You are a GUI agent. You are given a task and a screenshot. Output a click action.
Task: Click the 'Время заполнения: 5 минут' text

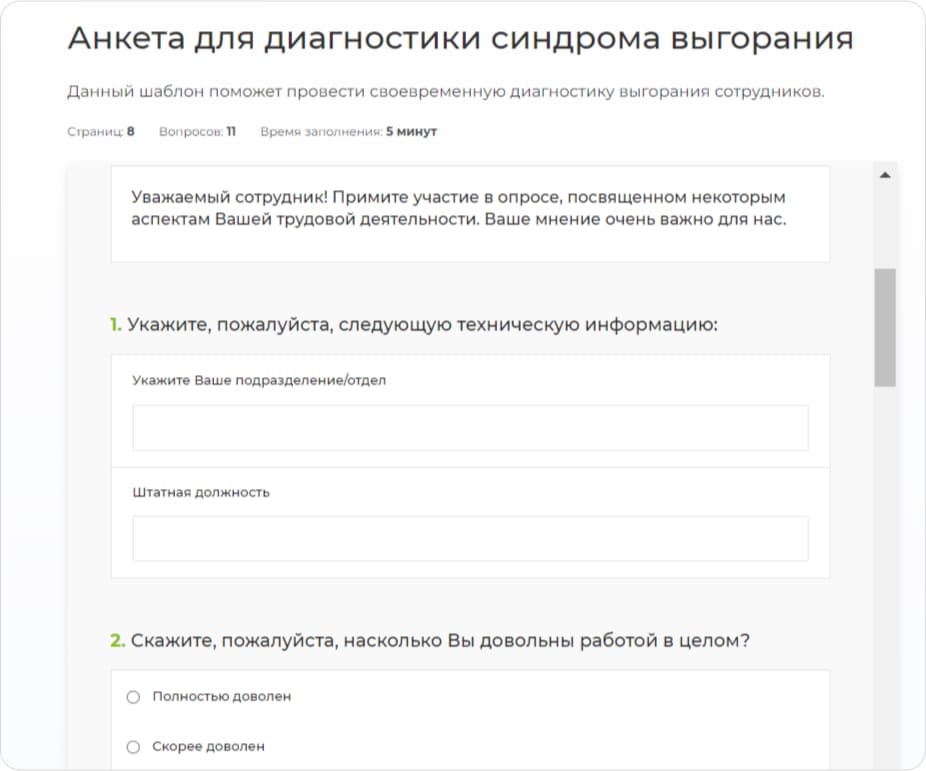pos(348,132)
